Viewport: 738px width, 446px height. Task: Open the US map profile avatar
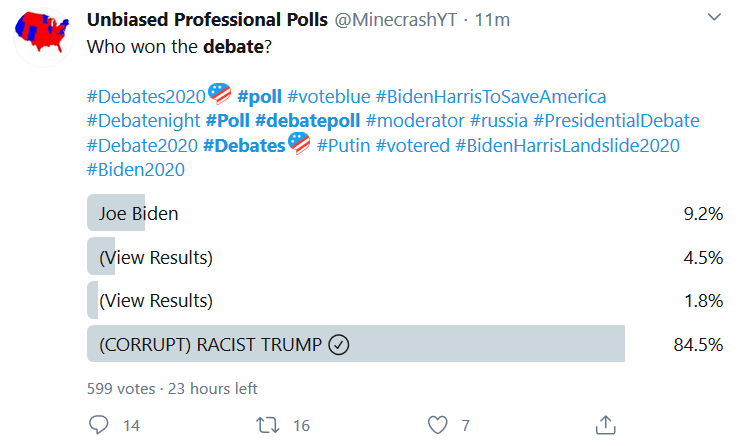pos(42,34)
